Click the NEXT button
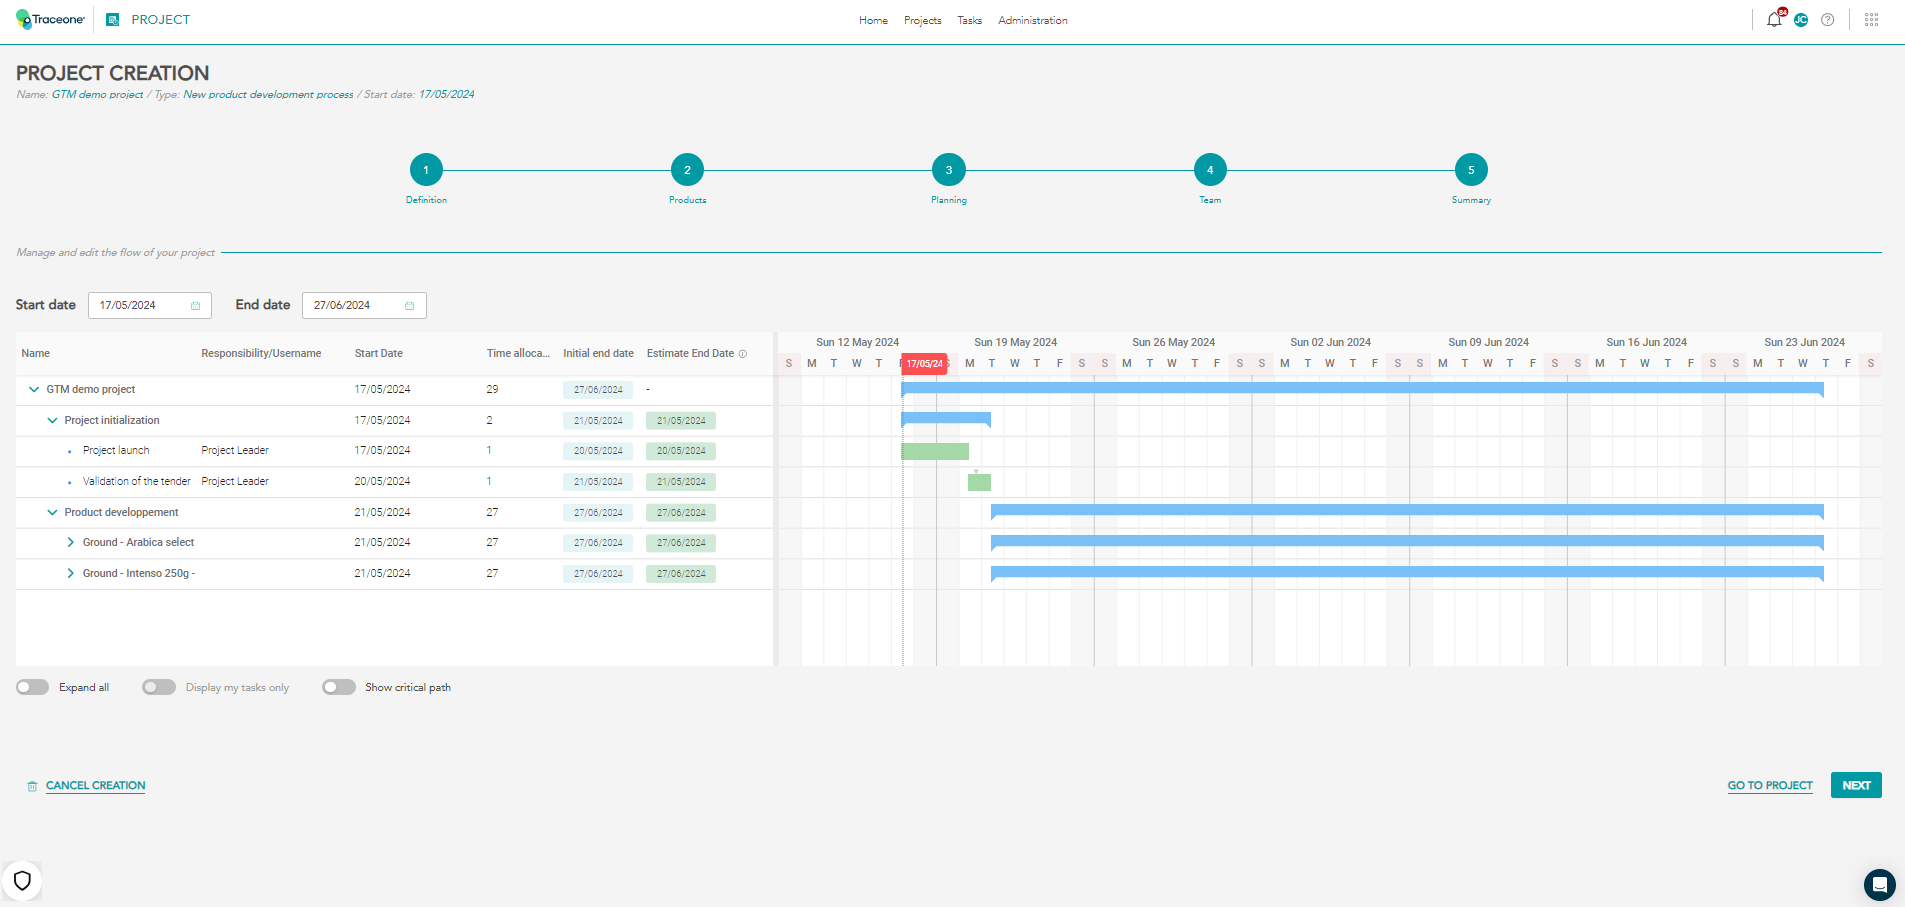This screenshot has height=907, width=1905. click(1855, 785)
